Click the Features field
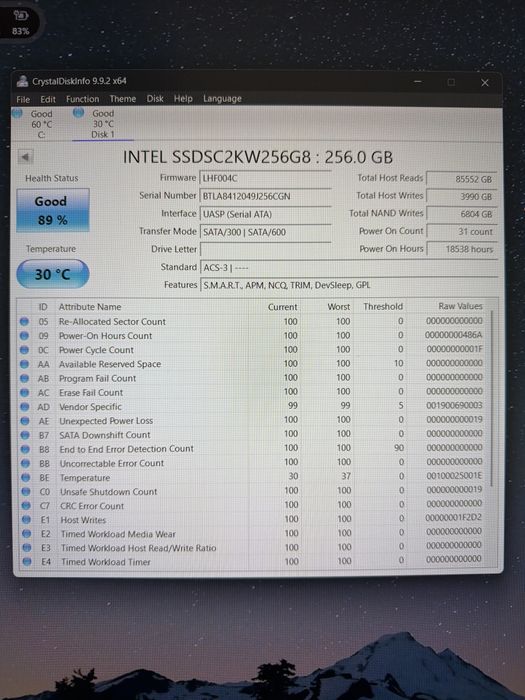Screen dimensions: 525x700 tap(349, 285)
